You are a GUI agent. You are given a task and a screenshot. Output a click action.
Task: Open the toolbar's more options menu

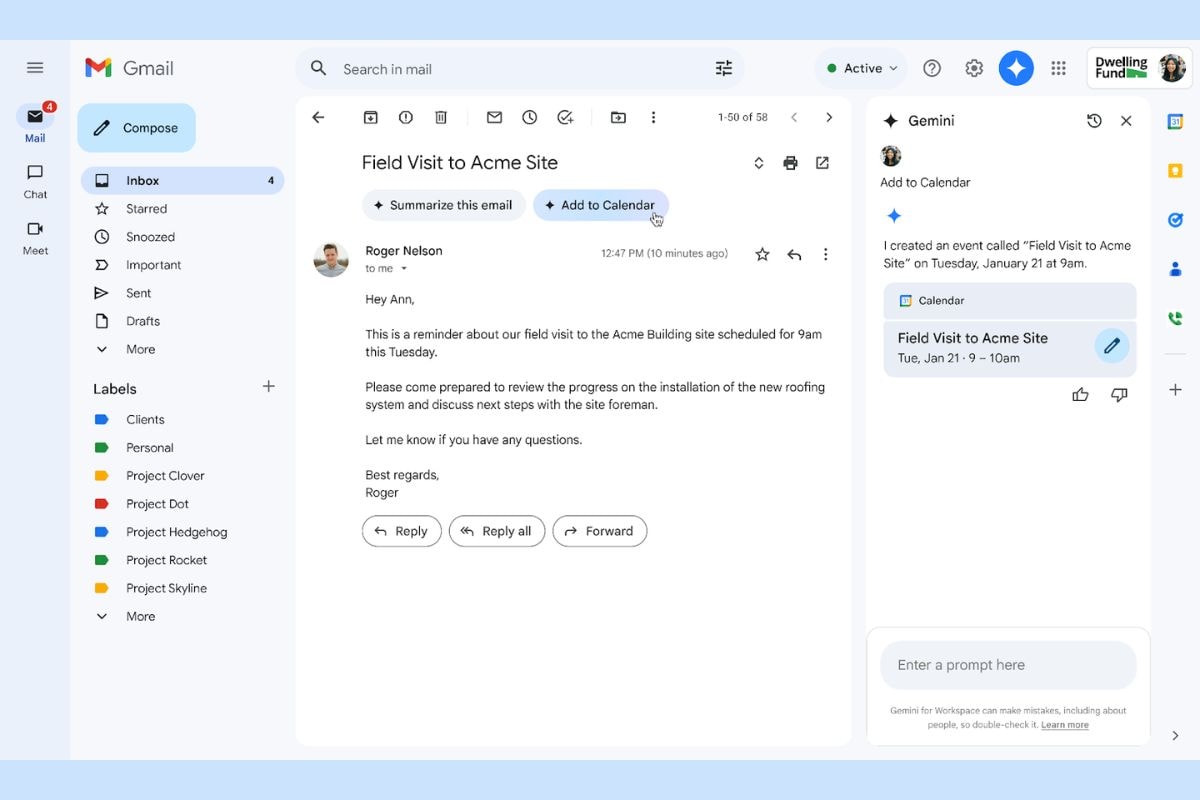653,117
